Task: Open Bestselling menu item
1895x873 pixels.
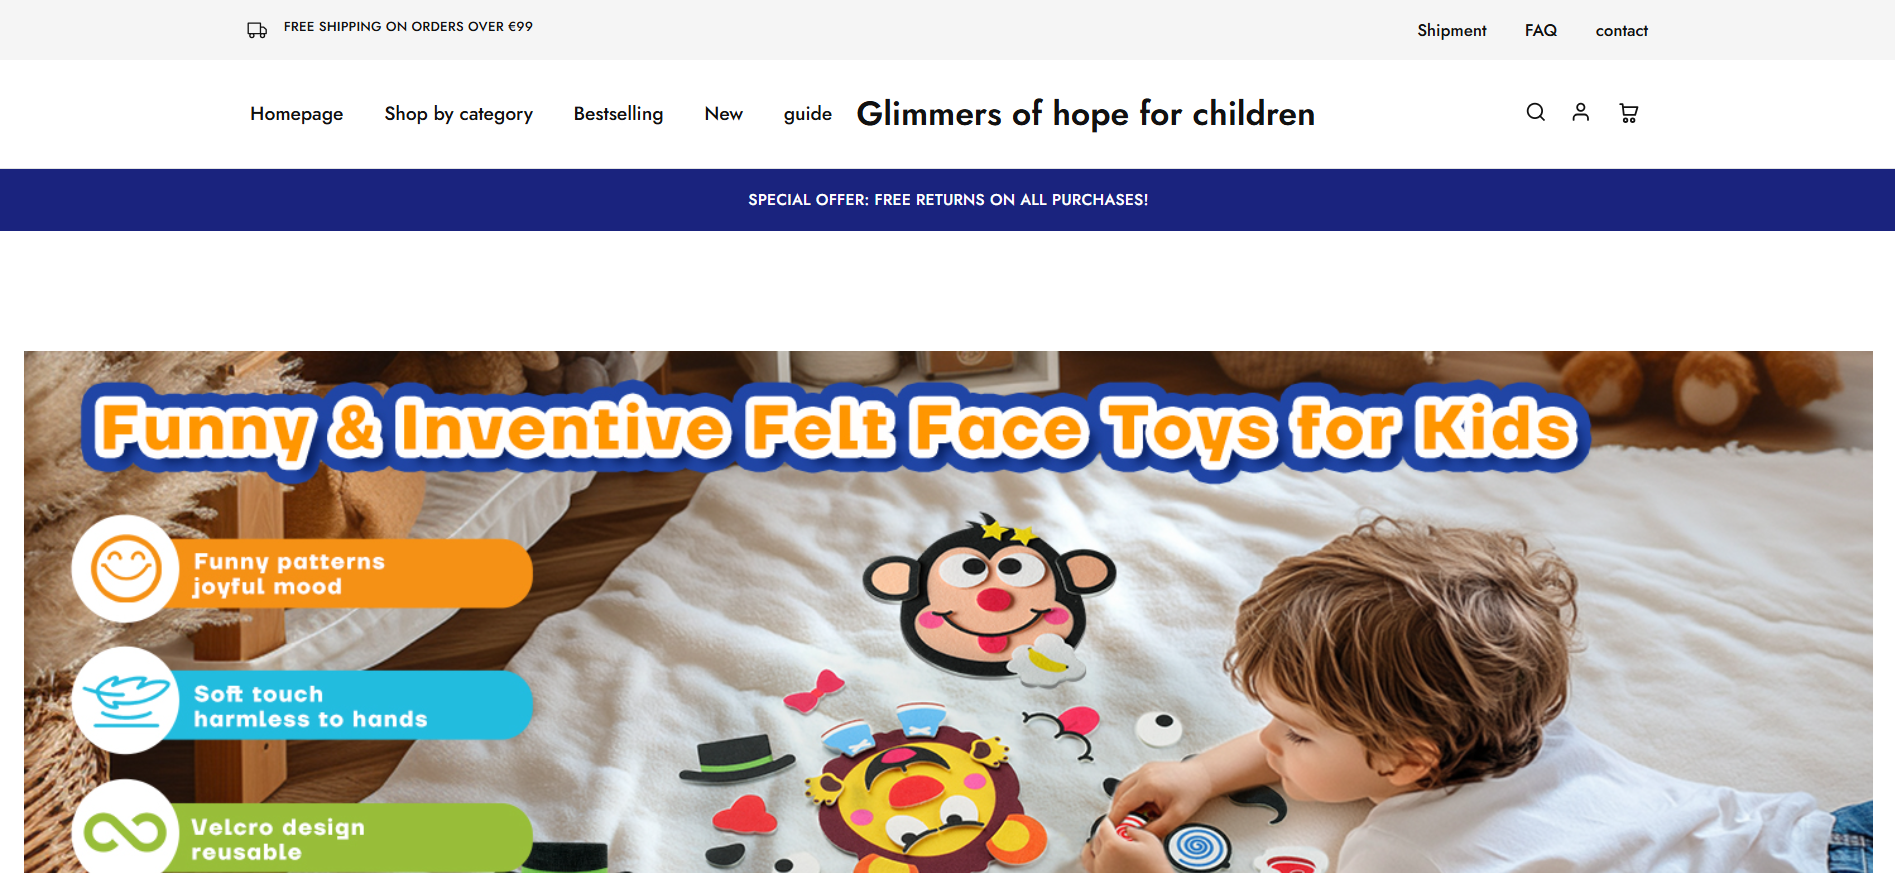Action: (618, 114)
